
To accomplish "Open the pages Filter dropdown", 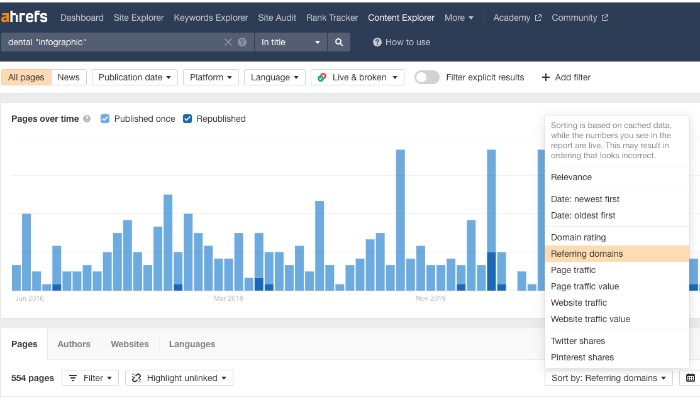I will click(90, 378).
